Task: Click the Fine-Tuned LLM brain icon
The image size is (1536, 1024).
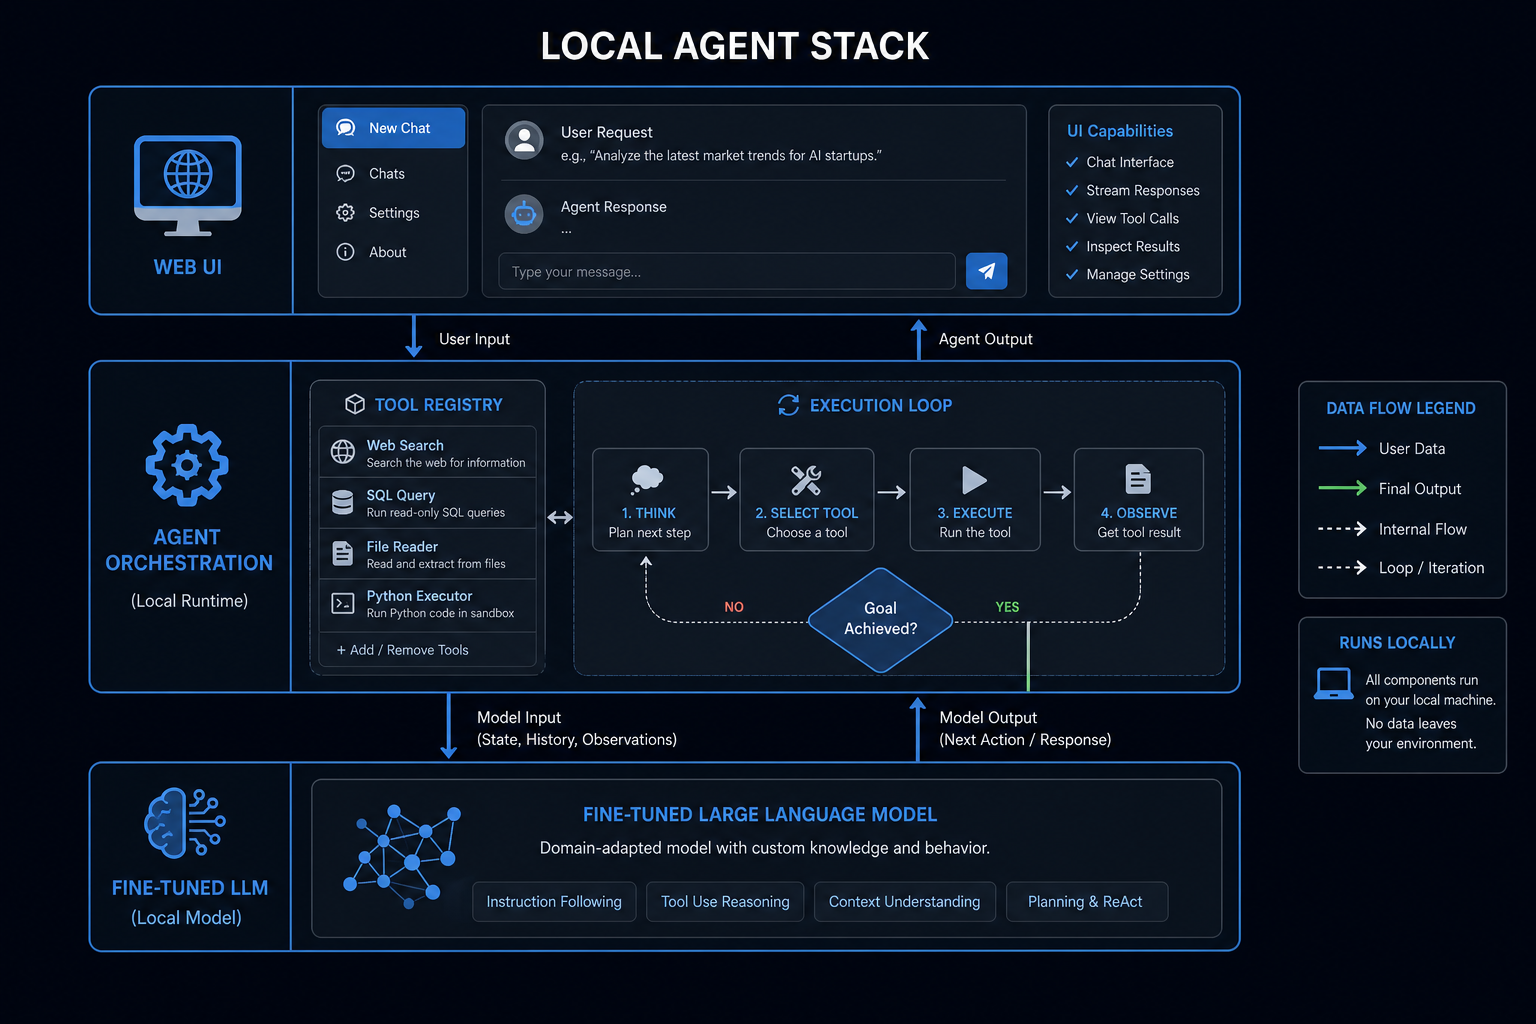Action: tap(185, 823)
